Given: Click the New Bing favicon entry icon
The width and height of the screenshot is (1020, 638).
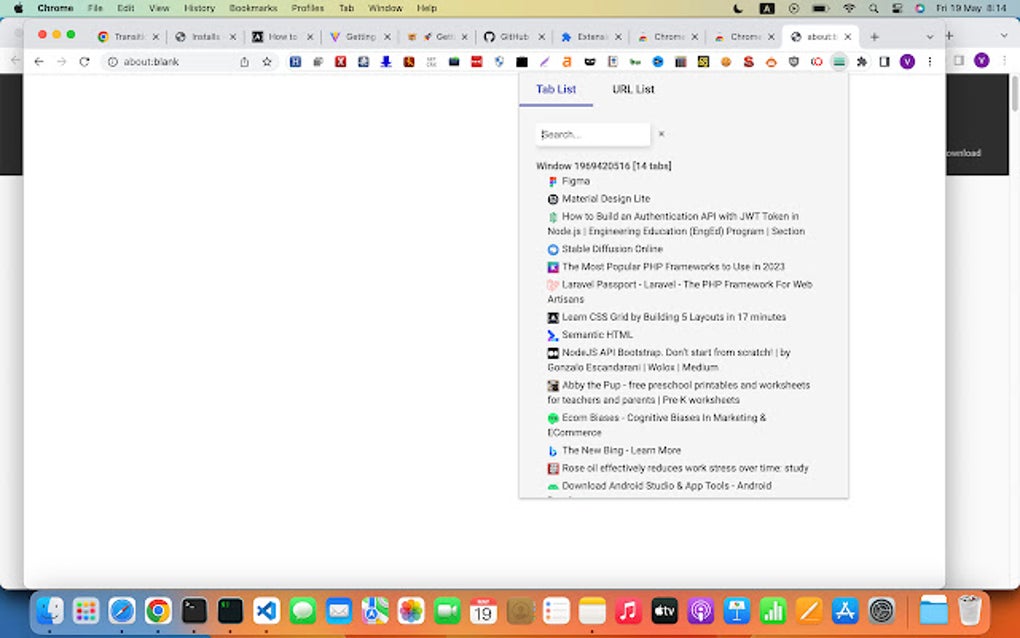Looking at the screenshot, I should click(x=553, y=450).
